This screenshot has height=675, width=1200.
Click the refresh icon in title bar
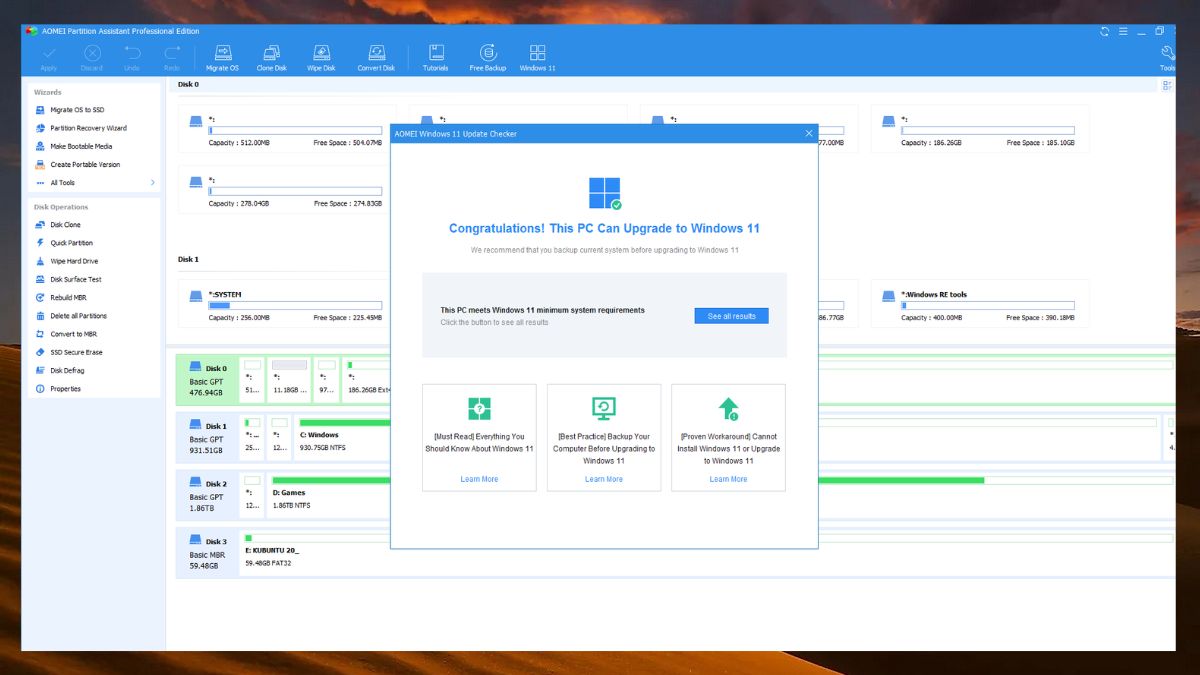[1105, 31]
